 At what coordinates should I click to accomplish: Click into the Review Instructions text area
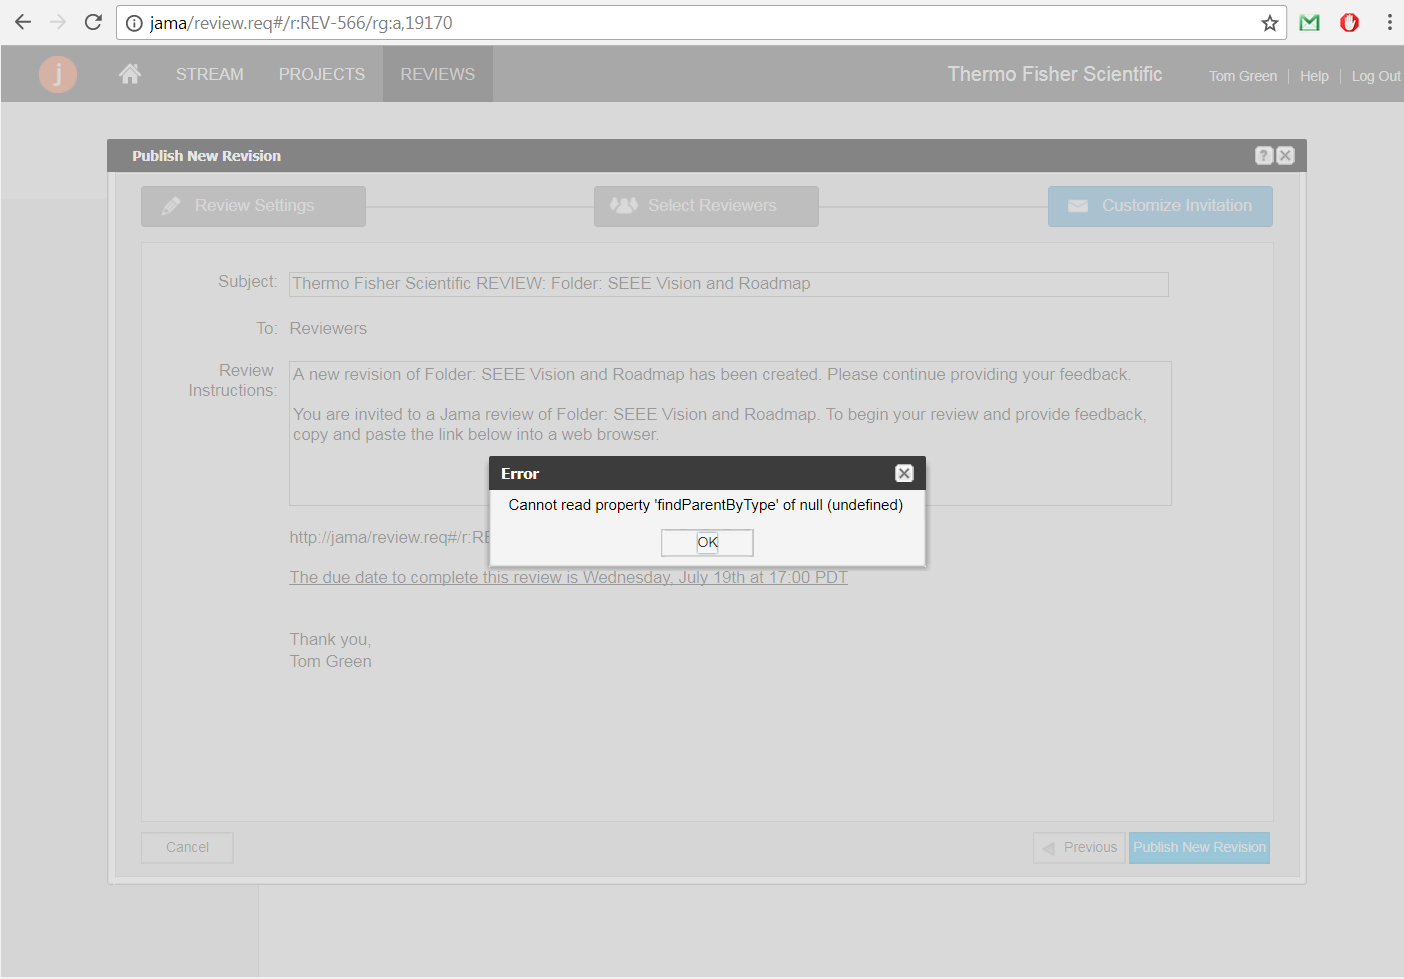(730, 433)
